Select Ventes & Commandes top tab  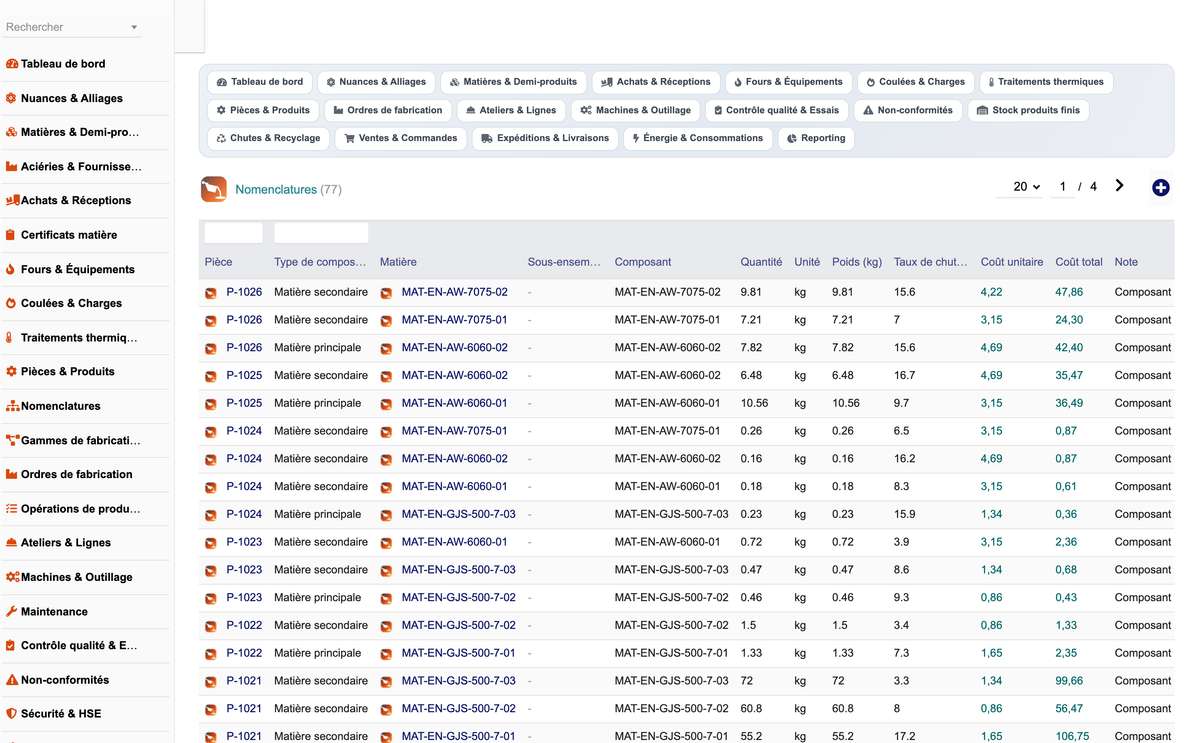(400, 138)
